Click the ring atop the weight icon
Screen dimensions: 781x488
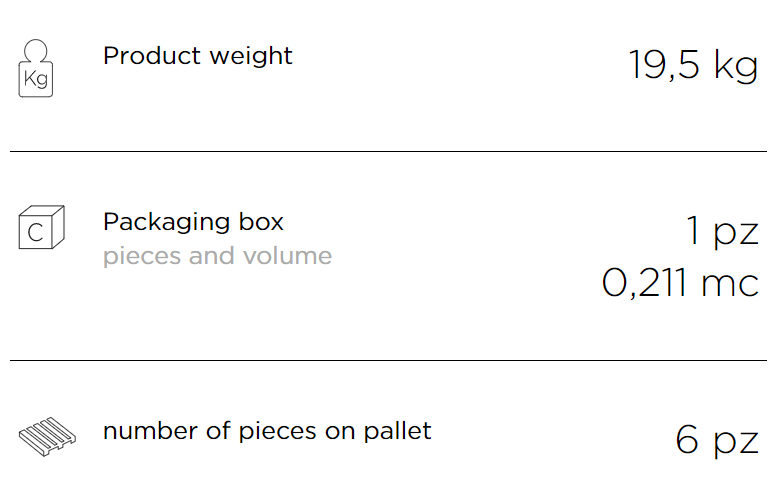(x=36, y=51)
